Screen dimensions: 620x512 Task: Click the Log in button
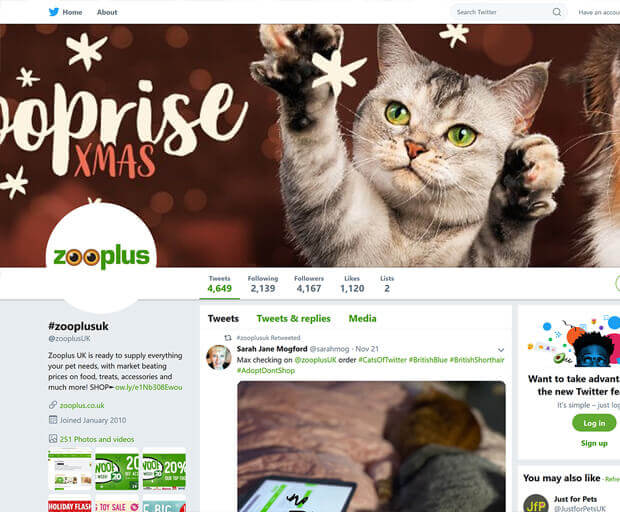pos(594,423)
